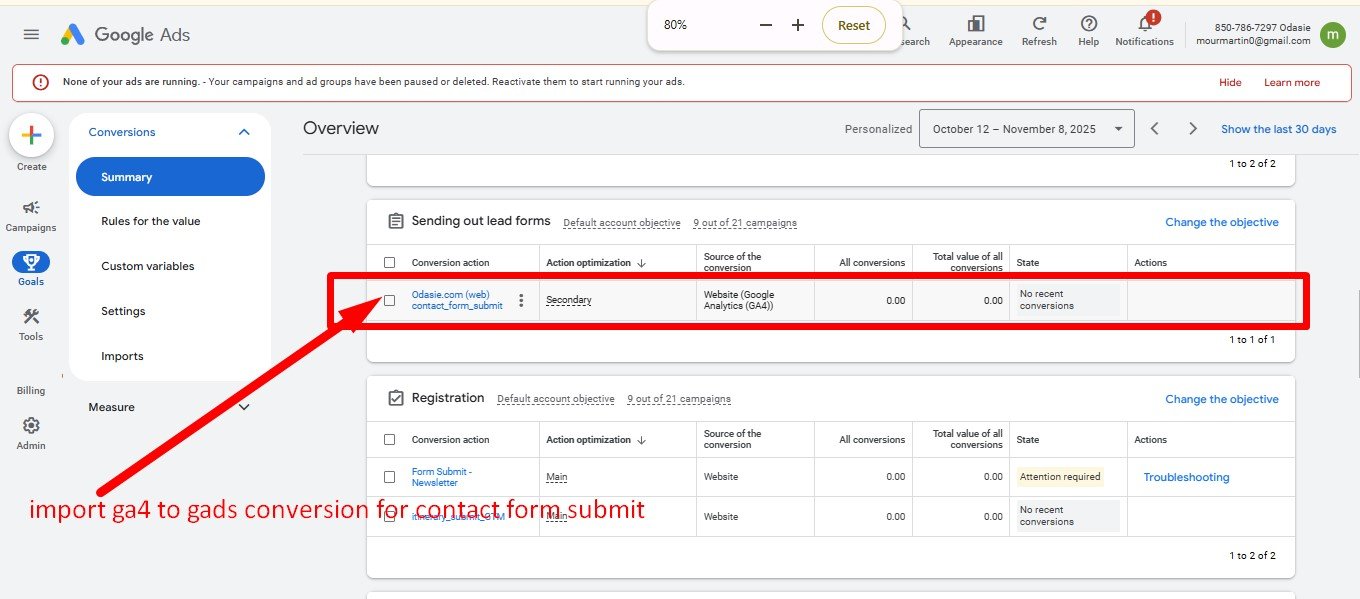This screenshot has height=599, width=1360.
Task: Change the objective for Registration
Action: (x=1222, y=399)
